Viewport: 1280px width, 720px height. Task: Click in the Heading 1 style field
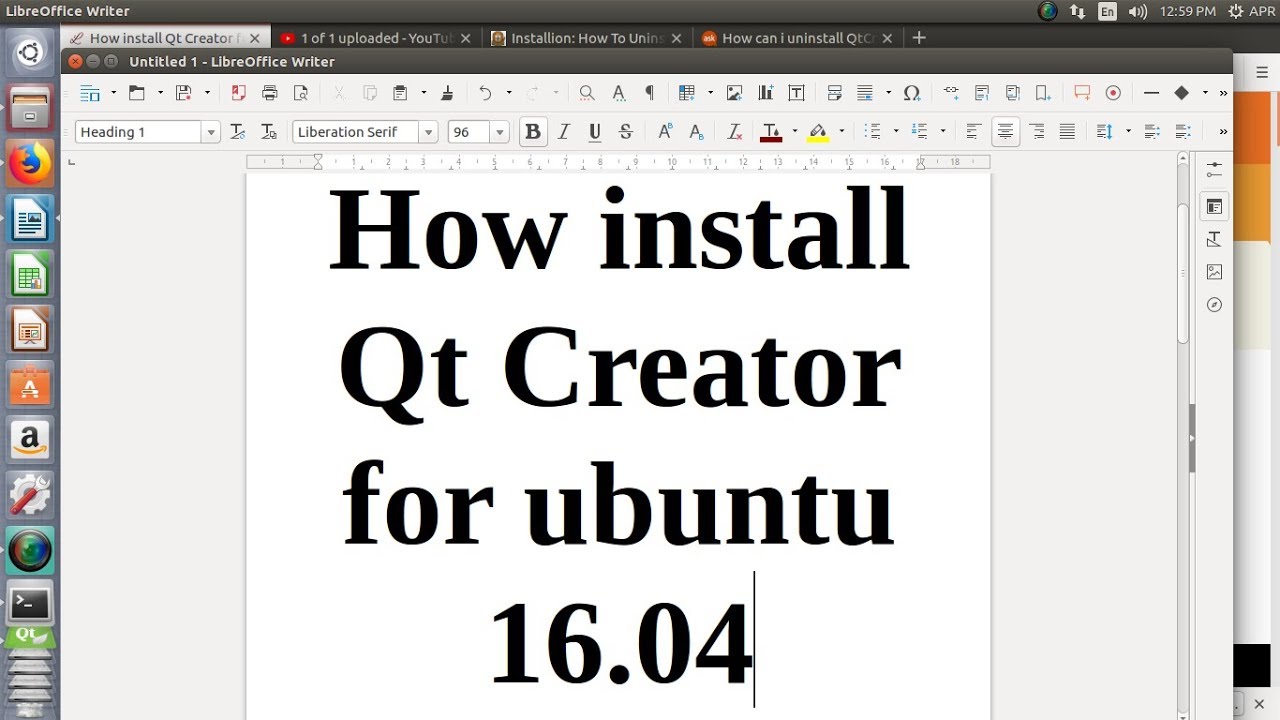pos(138,132)
